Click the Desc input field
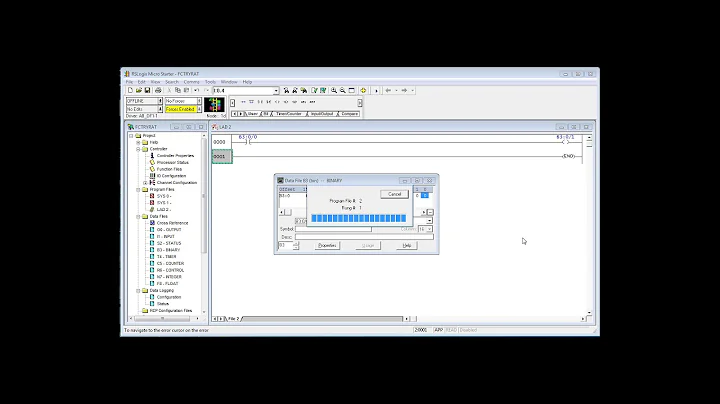The height and width of the screenshot is (404, 720). (364, 237)
